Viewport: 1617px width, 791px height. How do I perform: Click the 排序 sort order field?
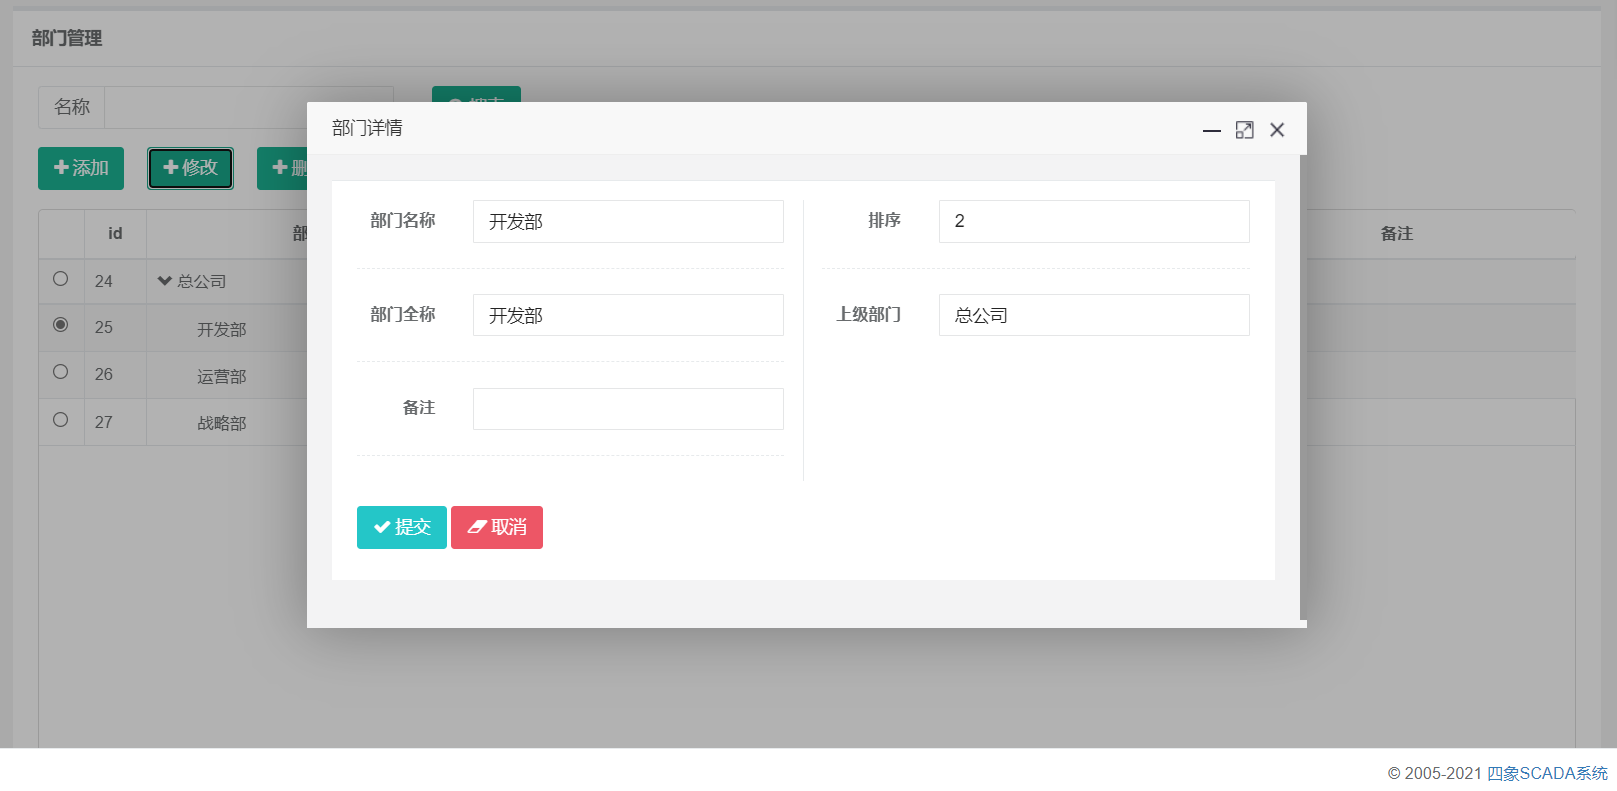coord(1093,221)
